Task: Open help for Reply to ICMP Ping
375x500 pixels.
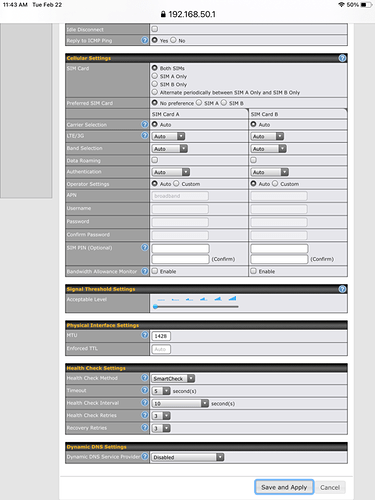Action: tap(144, 40)
